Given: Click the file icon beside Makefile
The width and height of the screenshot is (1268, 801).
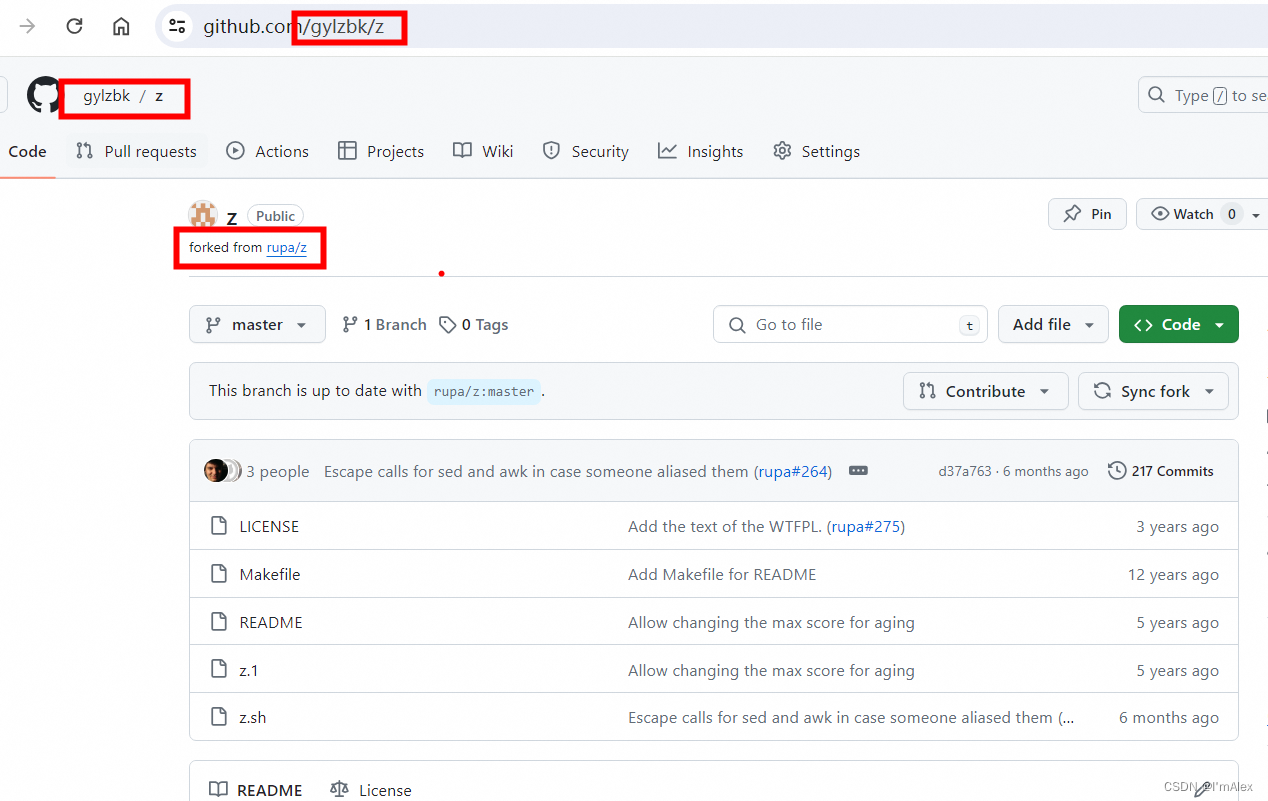Looking at the screenshot, I should (x=219, y=574).
